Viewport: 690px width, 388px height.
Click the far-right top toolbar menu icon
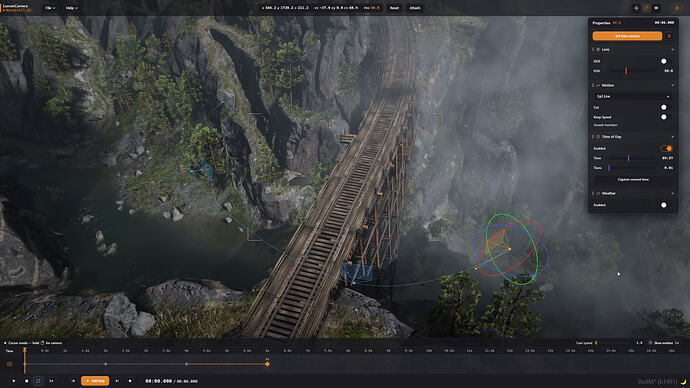[676, 8]
